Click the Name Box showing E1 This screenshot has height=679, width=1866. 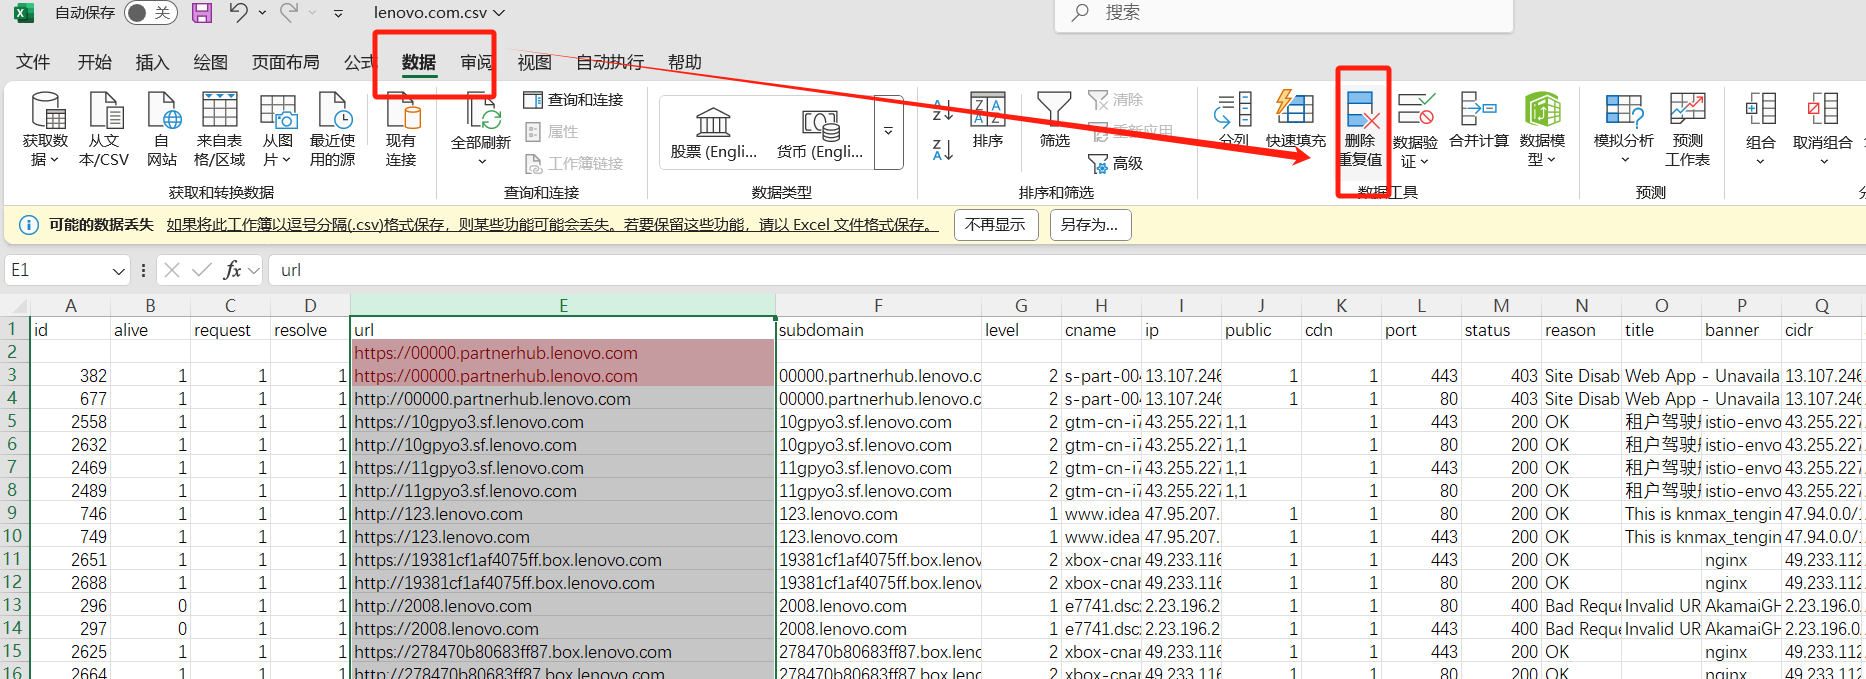(58, 270)
